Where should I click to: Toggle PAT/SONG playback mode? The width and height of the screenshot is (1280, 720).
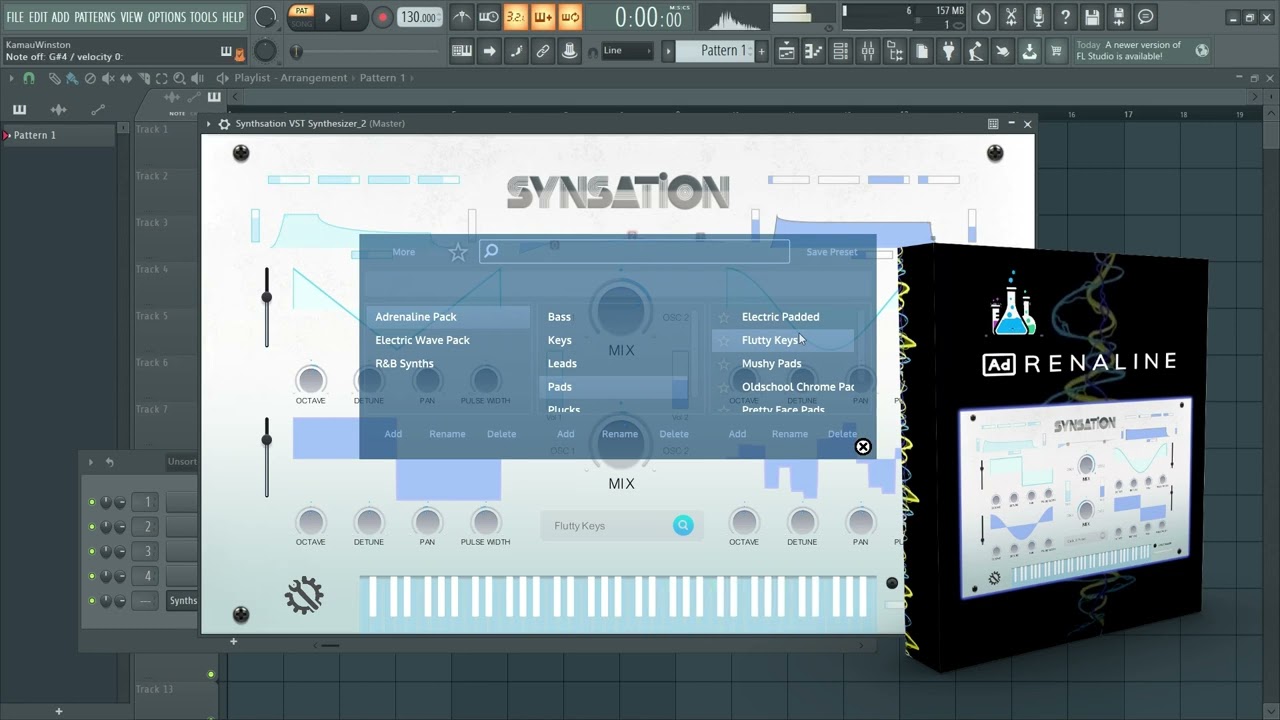tap(300, 17)
